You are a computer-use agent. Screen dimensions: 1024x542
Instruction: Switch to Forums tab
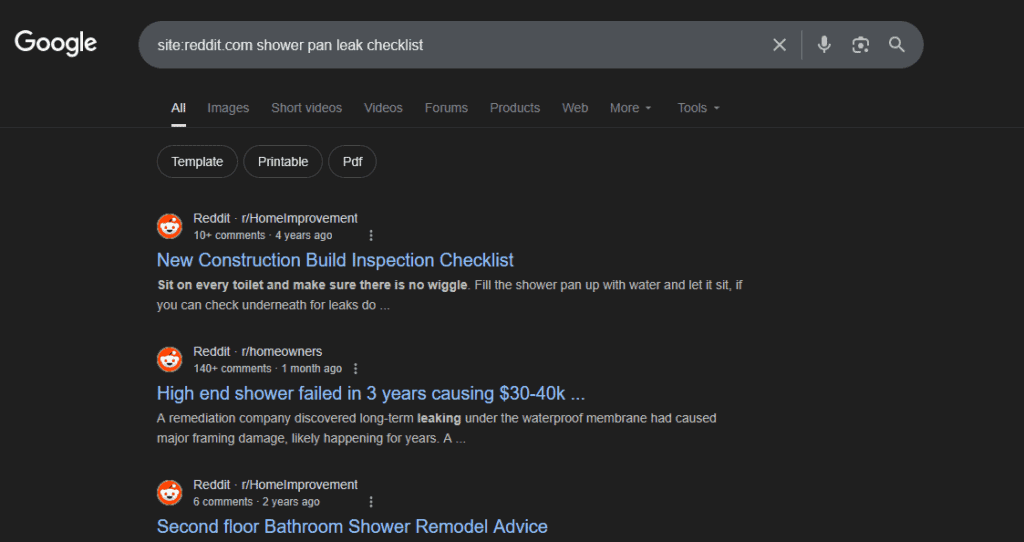(446, 108)
